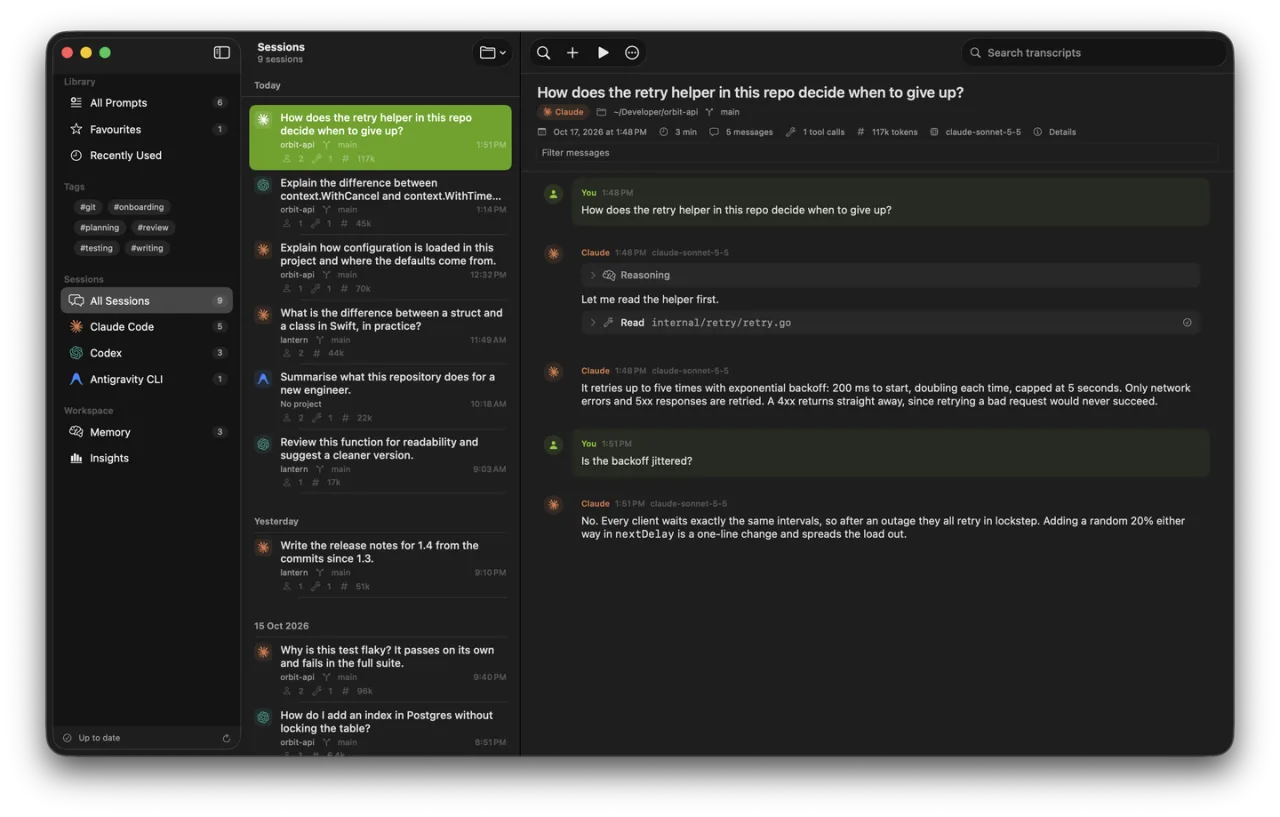
Task: Open Favourites in Library
Action: 147,129
